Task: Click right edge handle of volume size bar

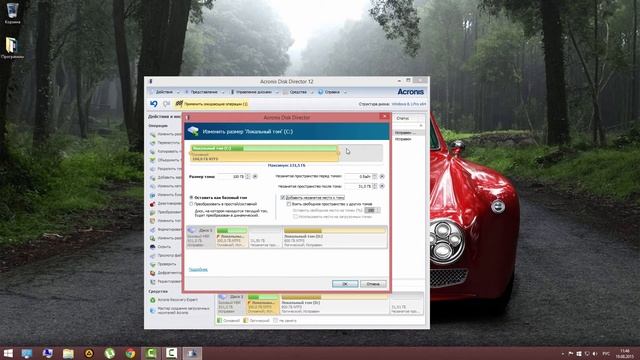Action: (338, 153)
